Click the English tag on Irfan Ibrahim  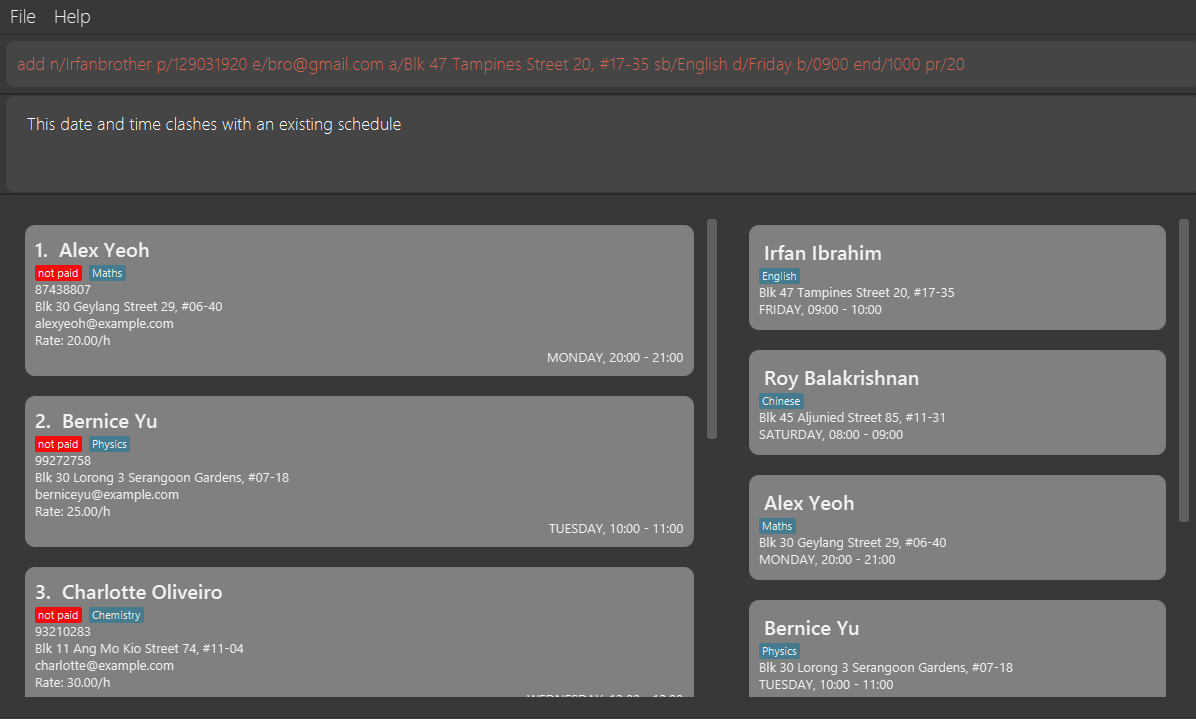tap(779, 276)
